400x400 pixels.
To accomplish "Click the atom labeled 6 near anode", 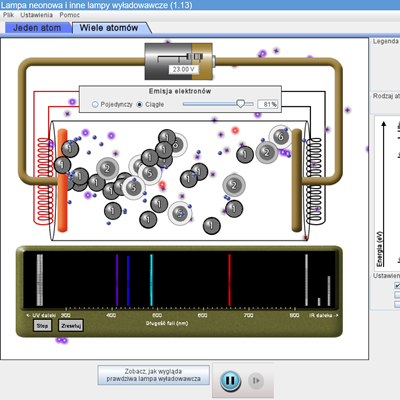I will coord(281,137).
